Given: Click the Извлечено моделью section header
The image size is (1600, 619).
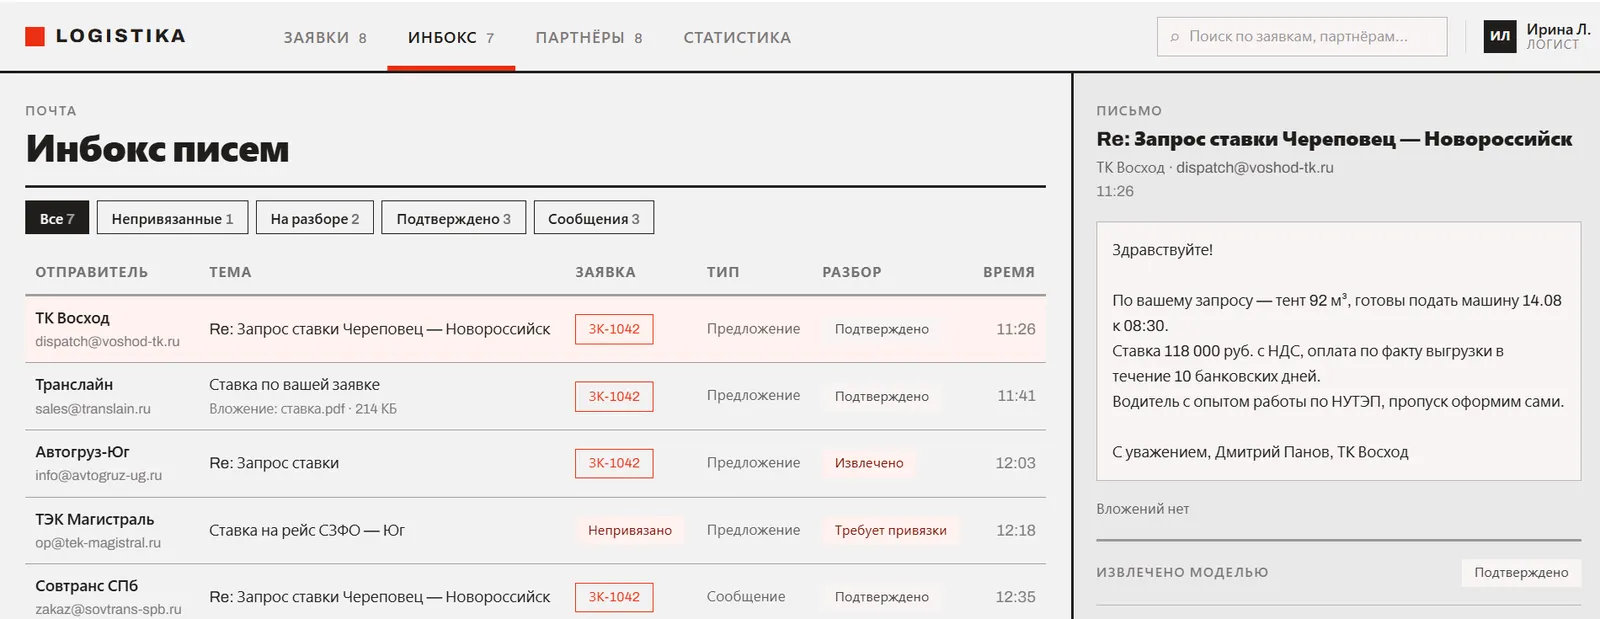Looking at the screenshot, I should coord(1182,573).
